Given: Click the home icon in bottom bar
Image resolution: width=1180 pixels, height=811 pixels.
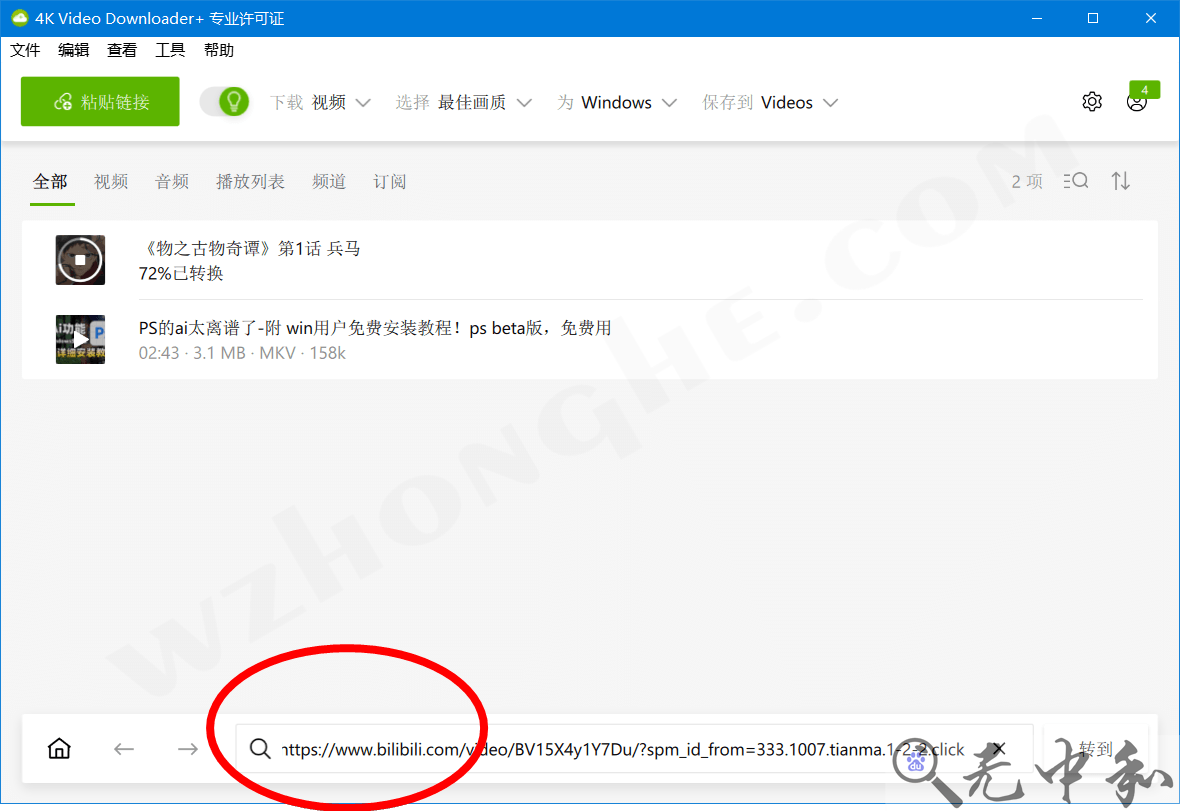Looking at the screenshot, I should point(59,748).
